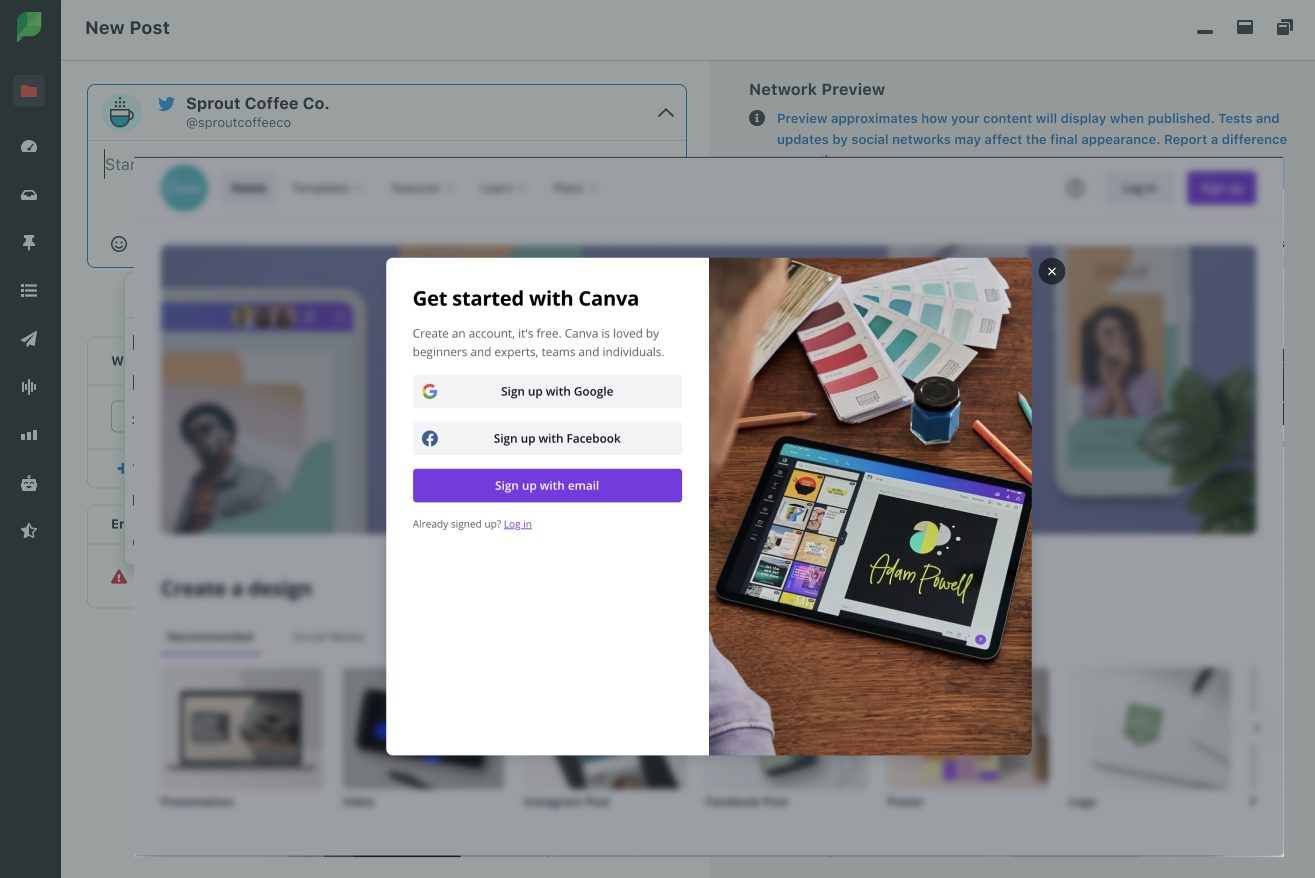Open the bot icon in sidebar
Viewport: 1315px width, 878px height.
(x=29, y=483)
